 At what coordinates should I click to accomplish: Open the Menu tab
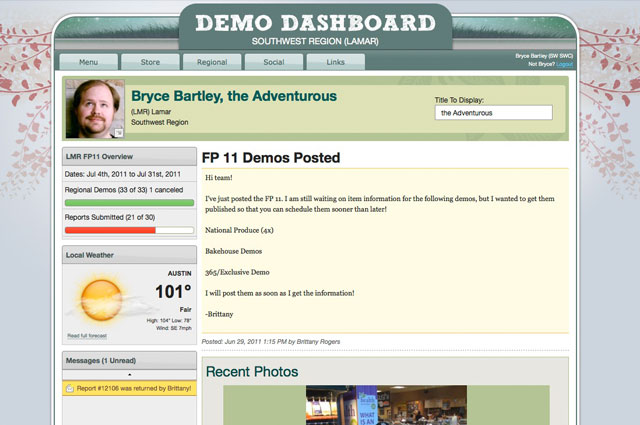click(89, 62)
